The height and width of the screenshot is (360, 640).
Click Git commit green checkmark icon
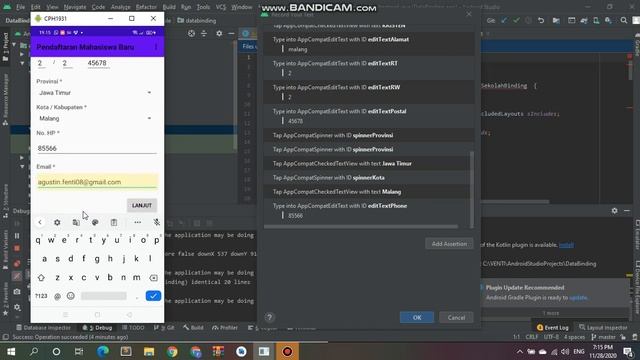coord(516,20)
